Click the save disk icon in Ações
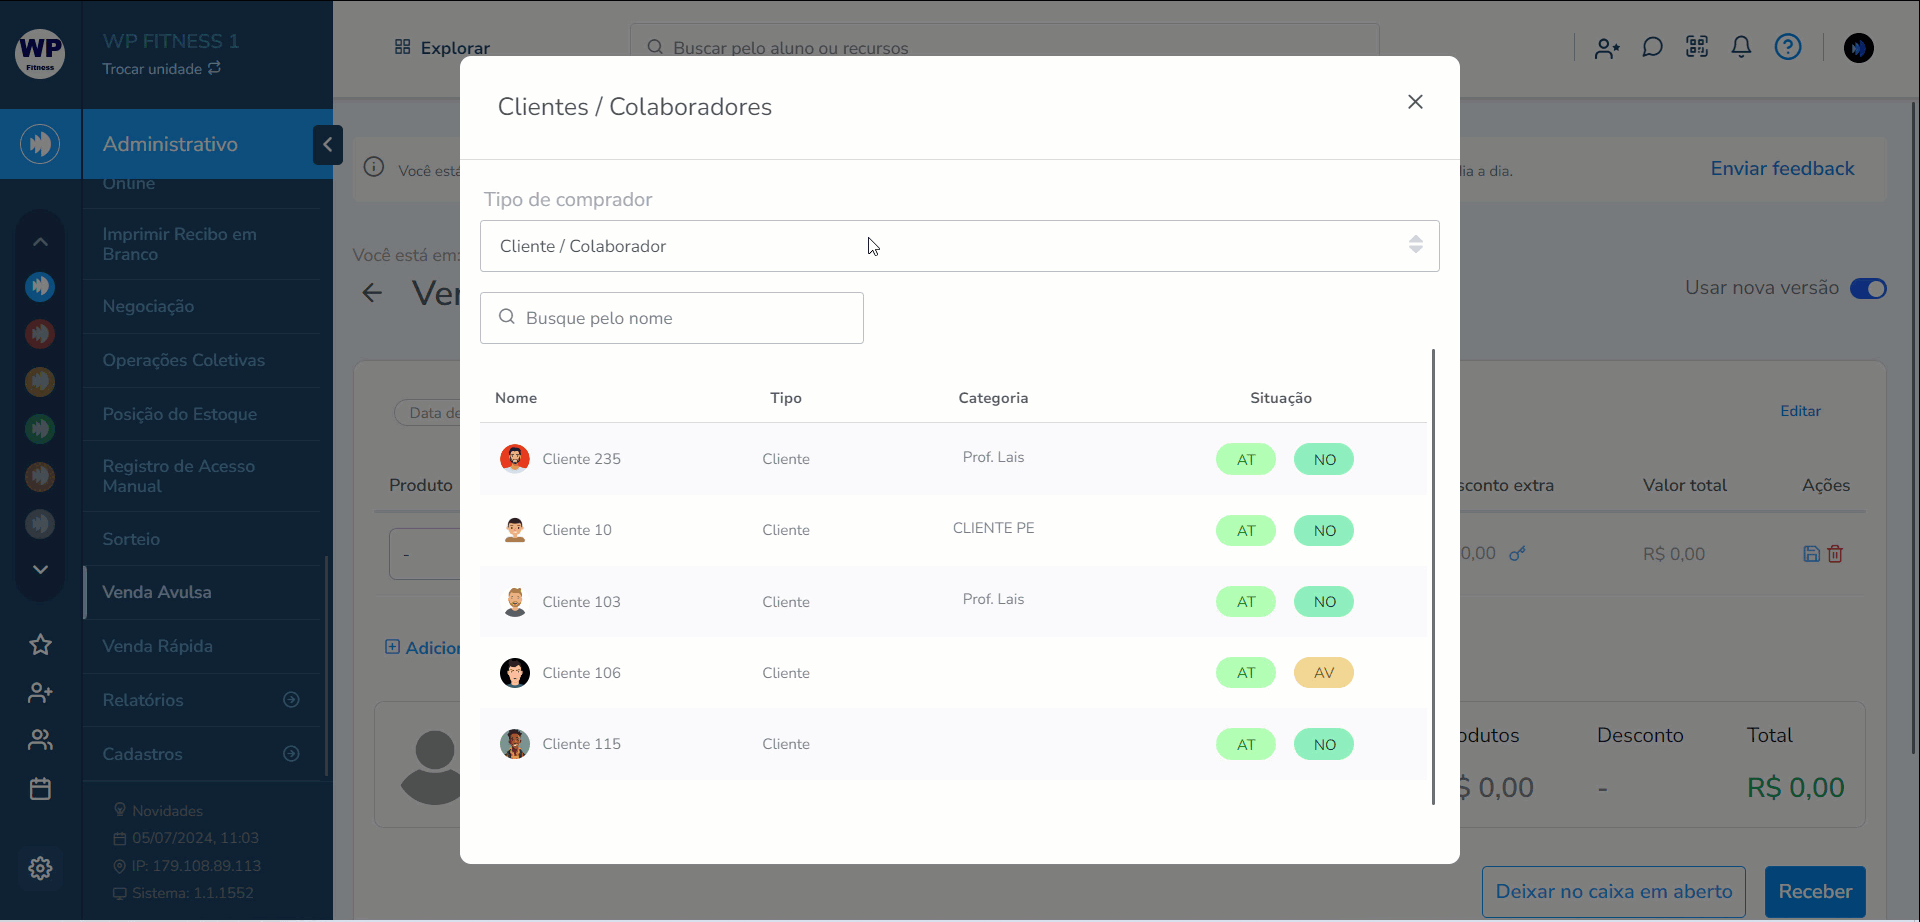 [1811, 554]
